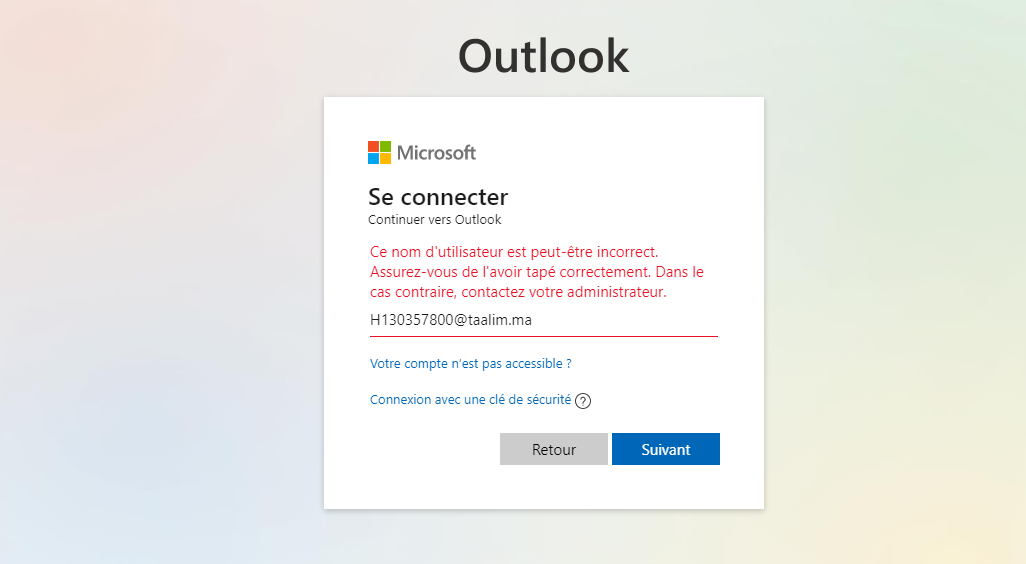Click the yellow square of Microsoft logo
This screenshot has height=564, width=1026.
click(385, 158)
